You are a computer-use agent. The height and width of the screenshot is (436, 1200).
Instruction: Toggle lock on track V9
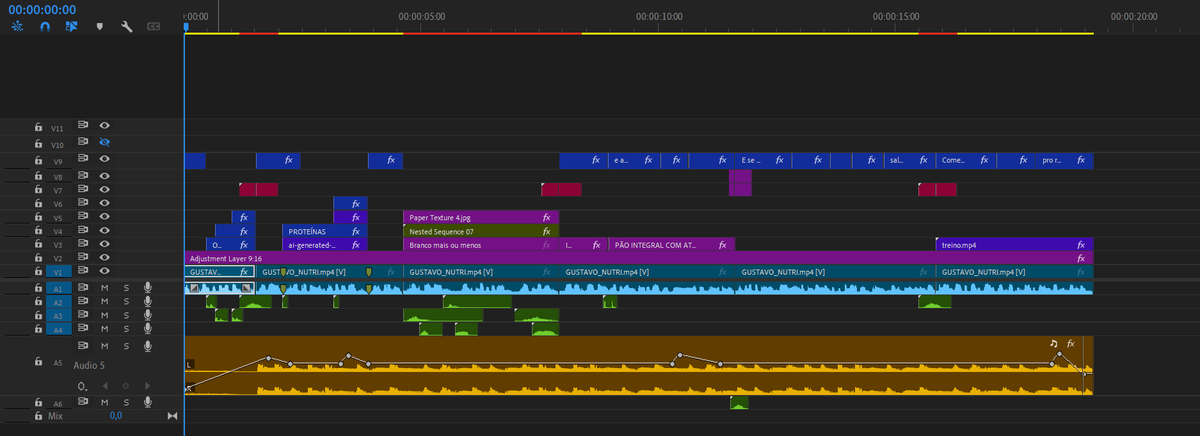pyautogui.click(x=38, y=160)
